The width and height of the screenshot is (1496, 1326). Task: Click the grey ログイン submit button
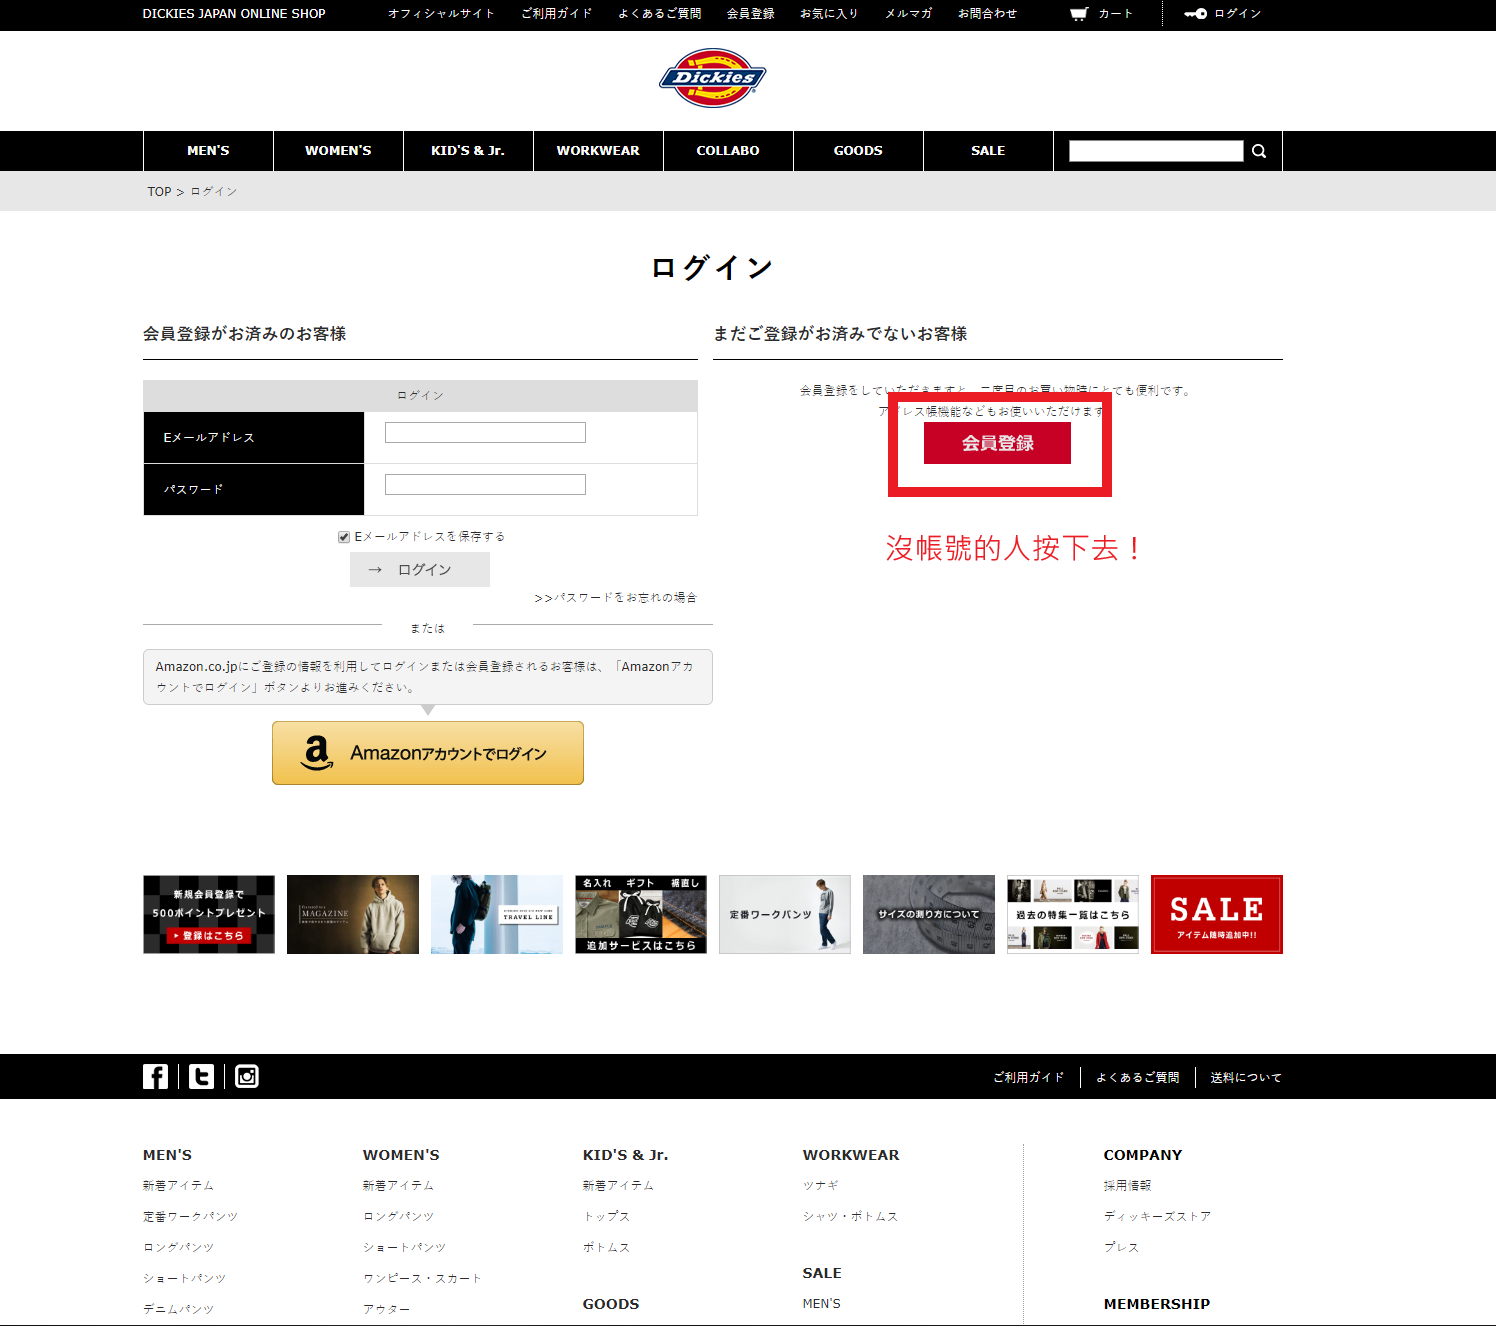pyautogui.click(x=419, y=570)
